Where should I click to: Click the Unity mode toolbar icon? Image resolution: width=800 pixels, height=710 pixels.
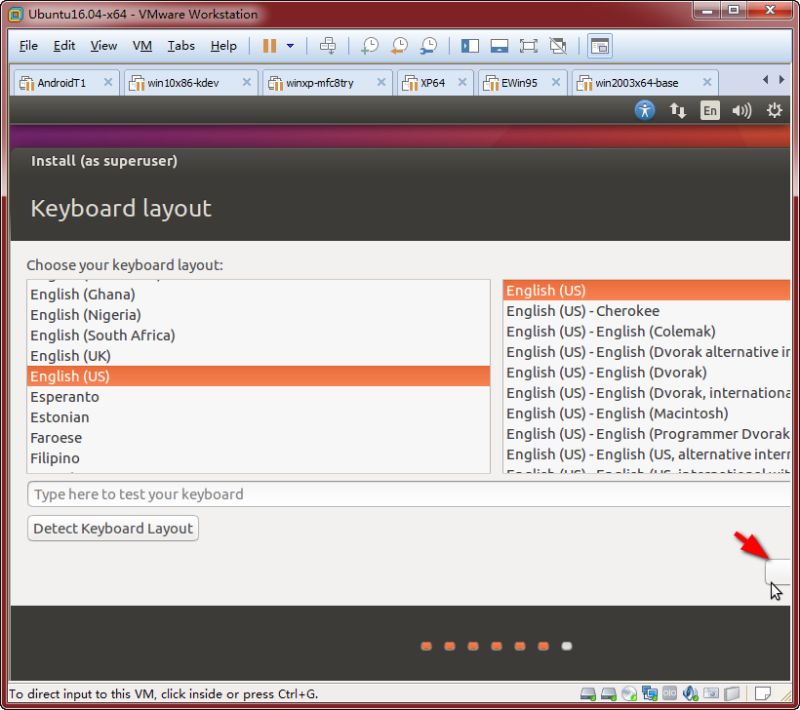[x=556, y=45]
